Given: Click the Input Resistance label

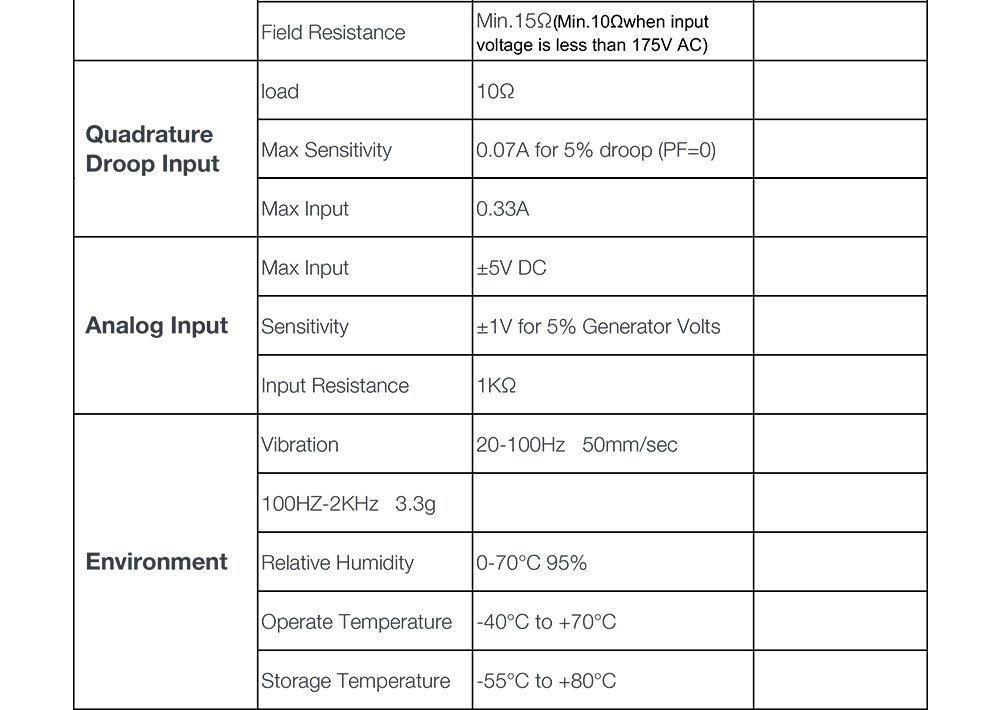Looking at the screenshot, I should coord(335,385).
